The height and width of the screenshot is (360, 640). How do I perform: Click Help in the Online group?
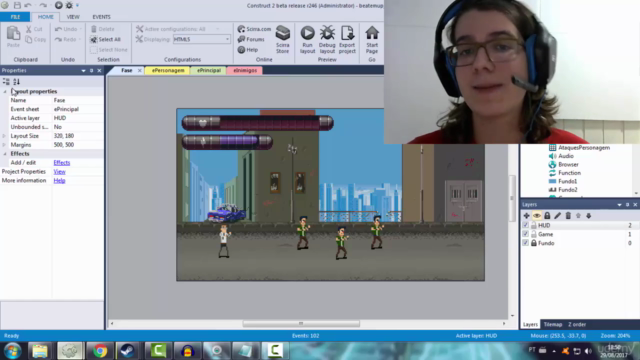248,49
